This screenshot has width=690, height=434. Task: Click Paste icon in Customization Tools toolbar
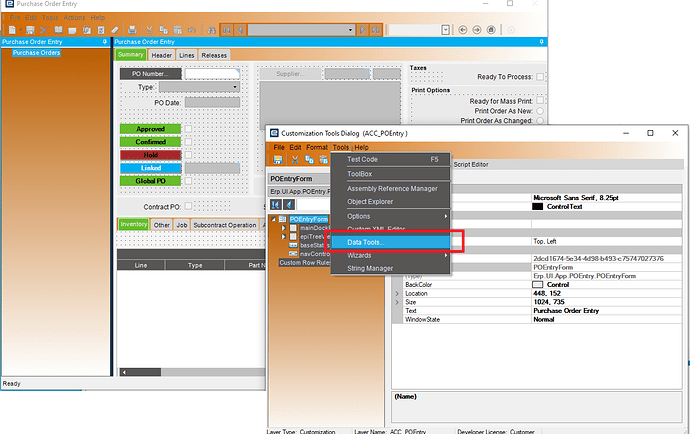tap(324, 160)
